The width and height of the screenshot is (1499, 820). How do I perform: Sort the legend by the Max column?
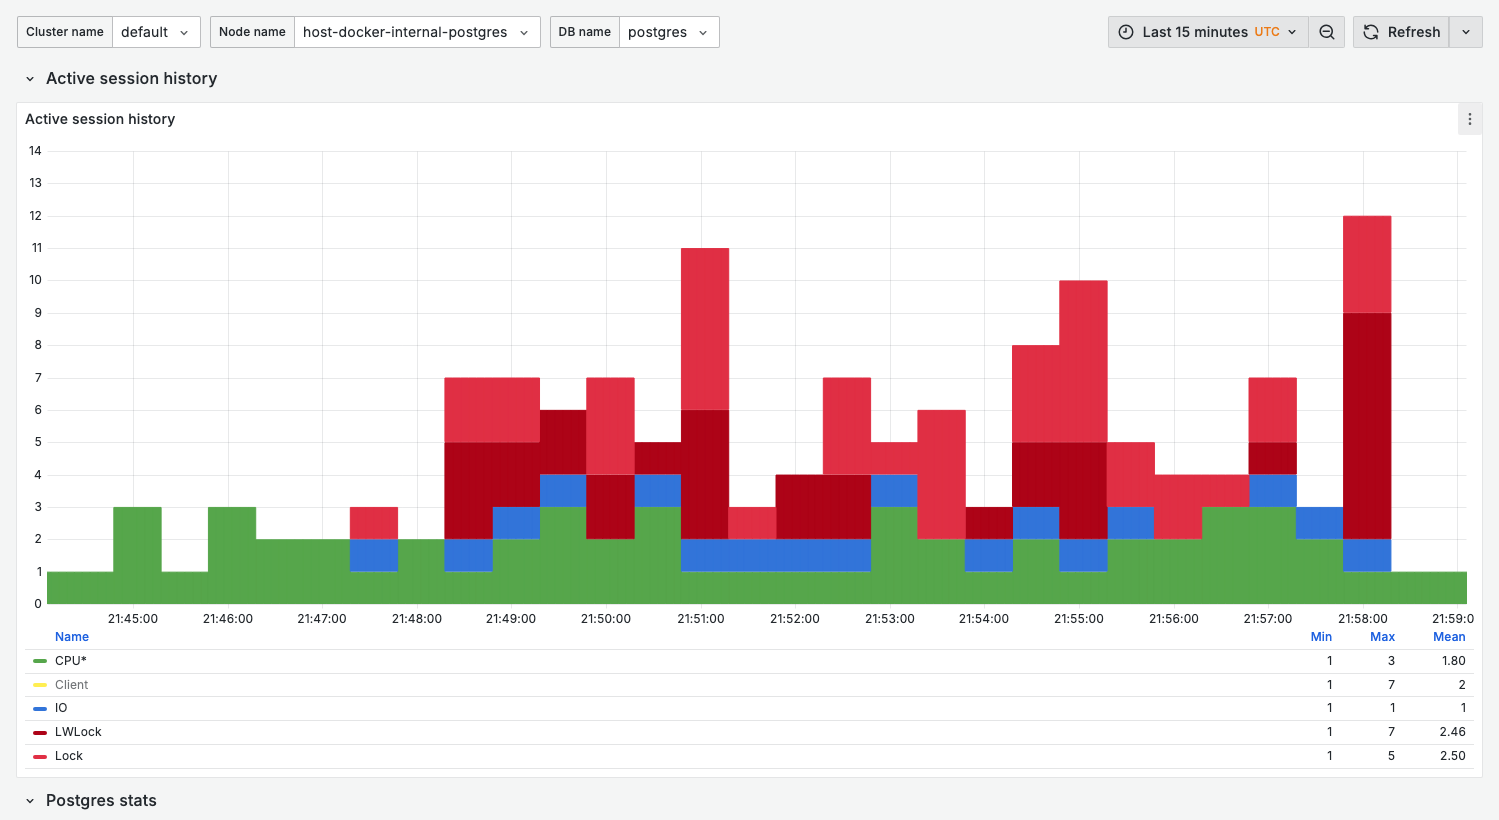click(x=1382, y=636)
